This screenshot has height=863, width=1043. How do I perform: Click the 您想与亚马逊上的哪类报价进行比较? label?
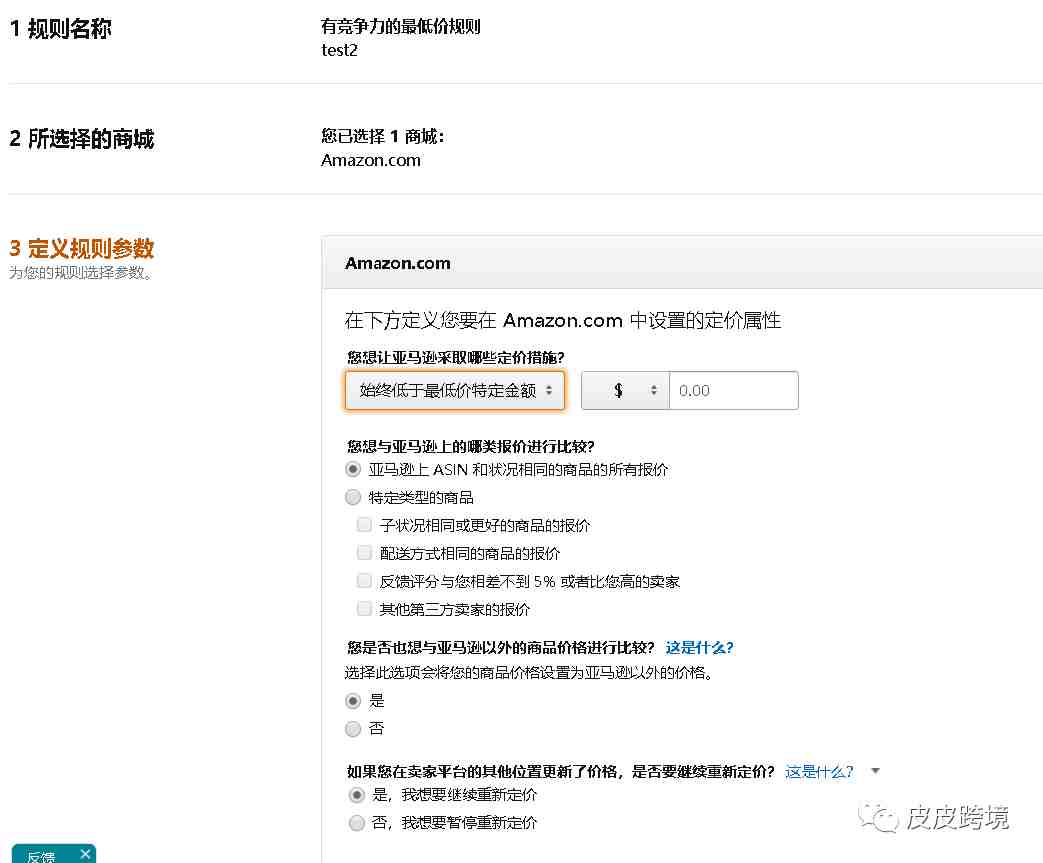(x=470, y=446)
